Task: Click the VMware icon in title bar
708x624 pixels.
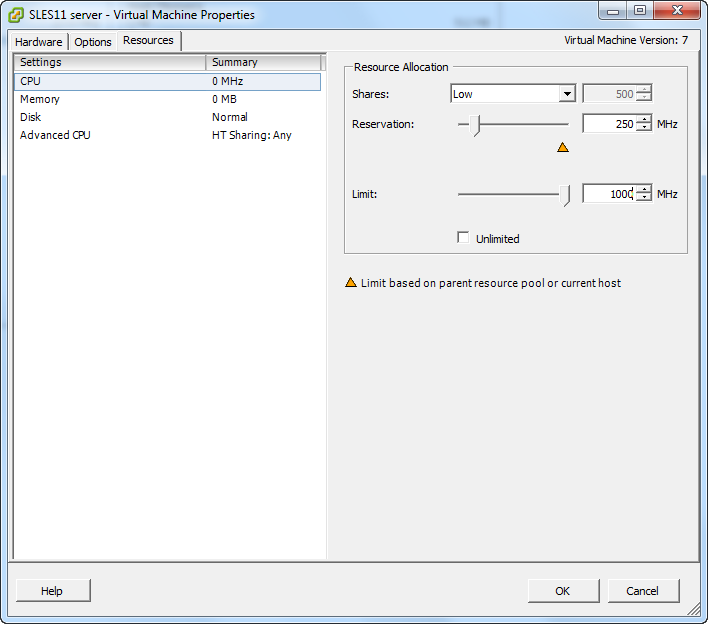Action: coord(16,15)
